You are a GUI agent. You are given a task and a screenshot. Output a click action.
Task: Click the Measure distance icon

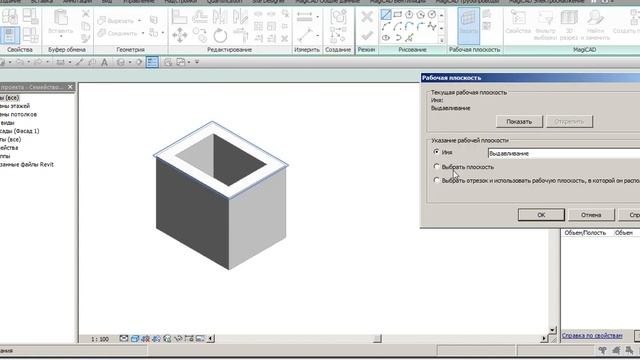coord(304,17)
